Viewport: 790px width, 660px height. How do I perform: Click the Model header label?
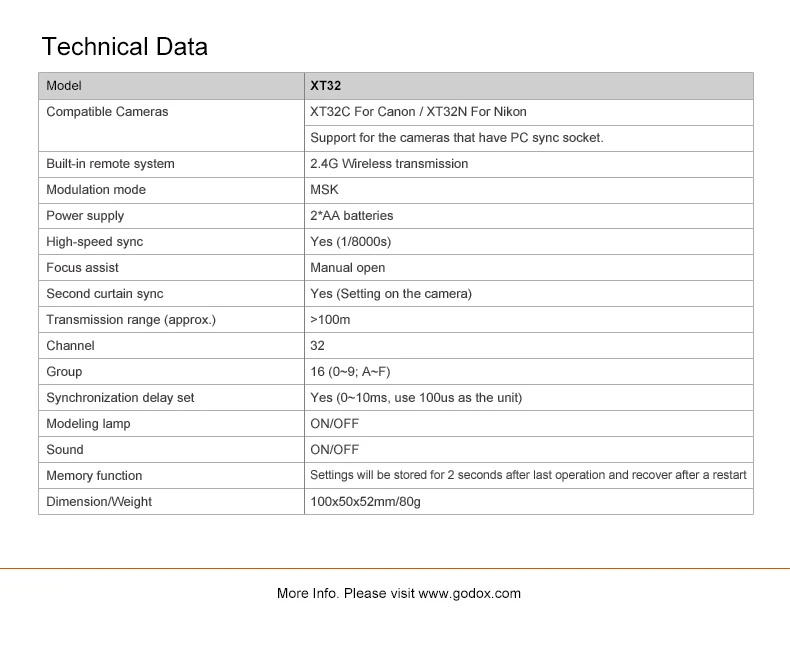tap(63, 86)
